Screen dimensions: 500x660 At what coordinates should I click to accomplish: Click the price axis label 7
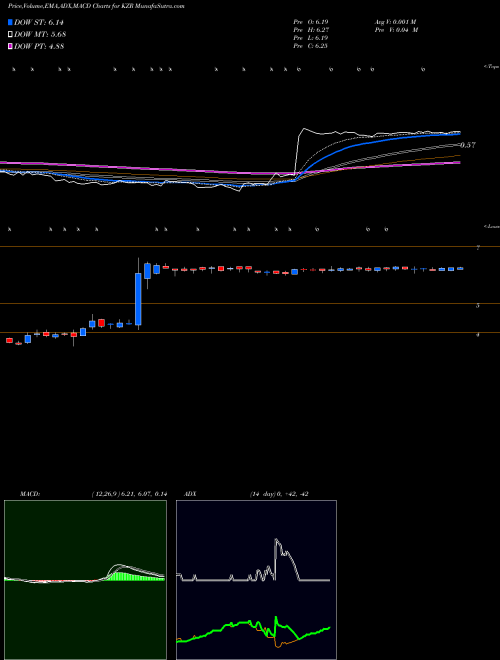pyautogui.click(x=478, y=248)
